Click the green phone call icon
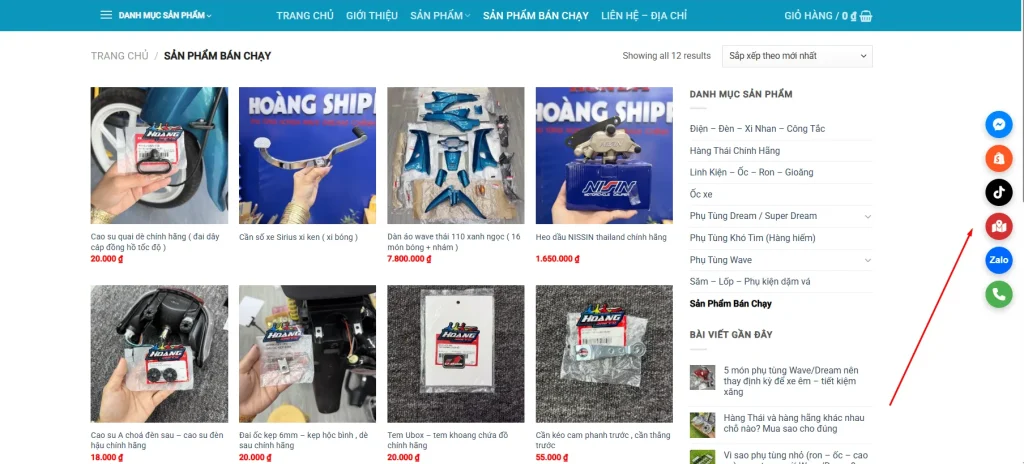 click(999, 294)
